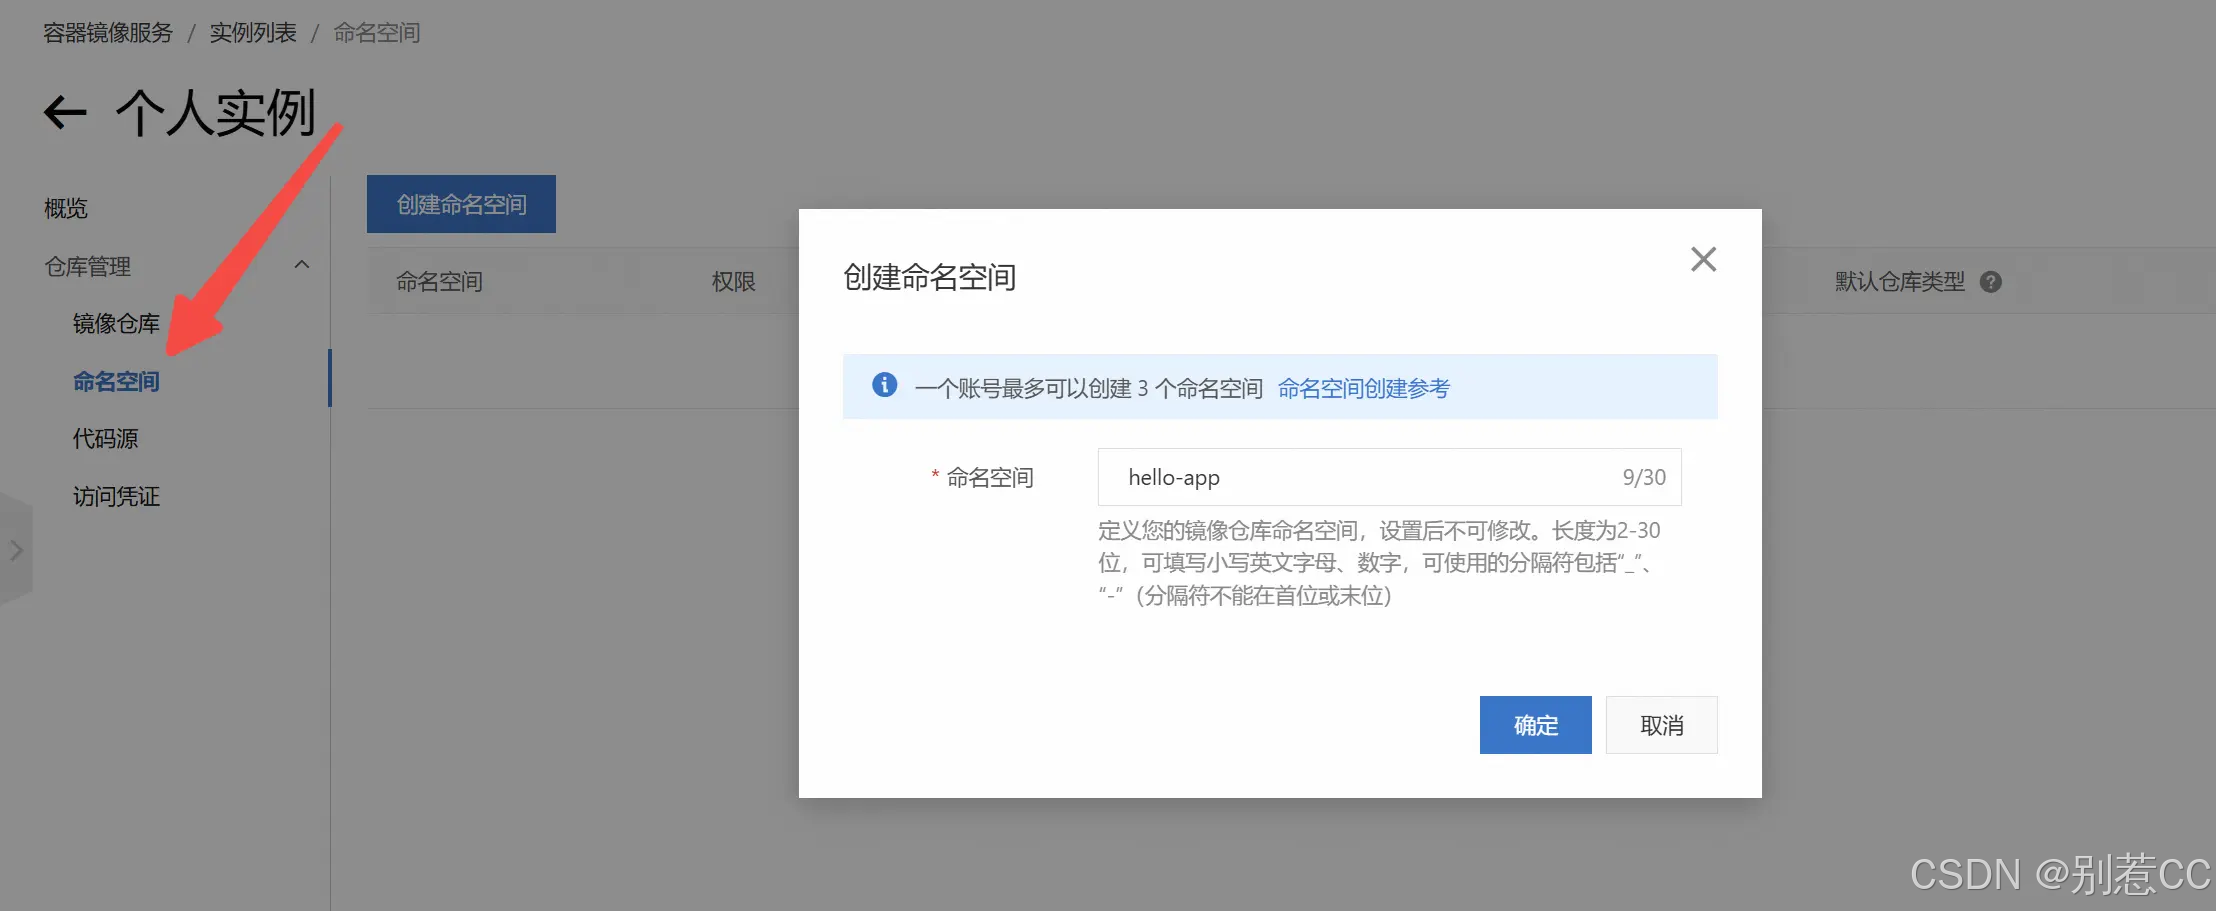Click the blue info icon in dialog notice
Image resolution: width=2216 pixels, height=911 pixels.
click(x=884, y=385)
